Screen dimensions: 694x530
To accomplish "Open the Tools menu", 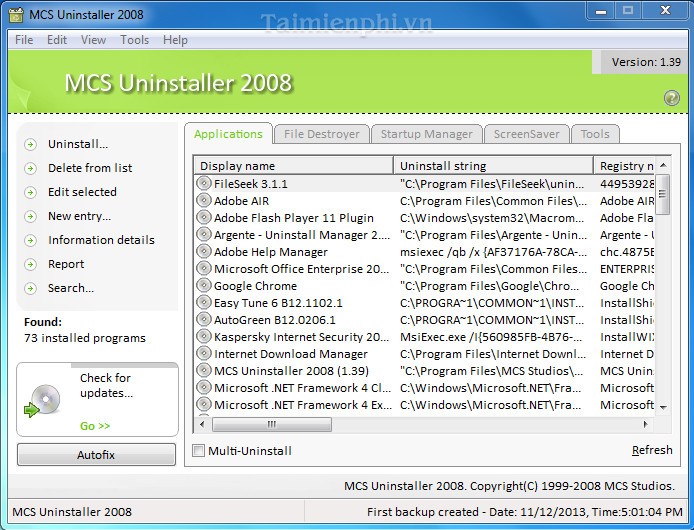I will 135,40.
